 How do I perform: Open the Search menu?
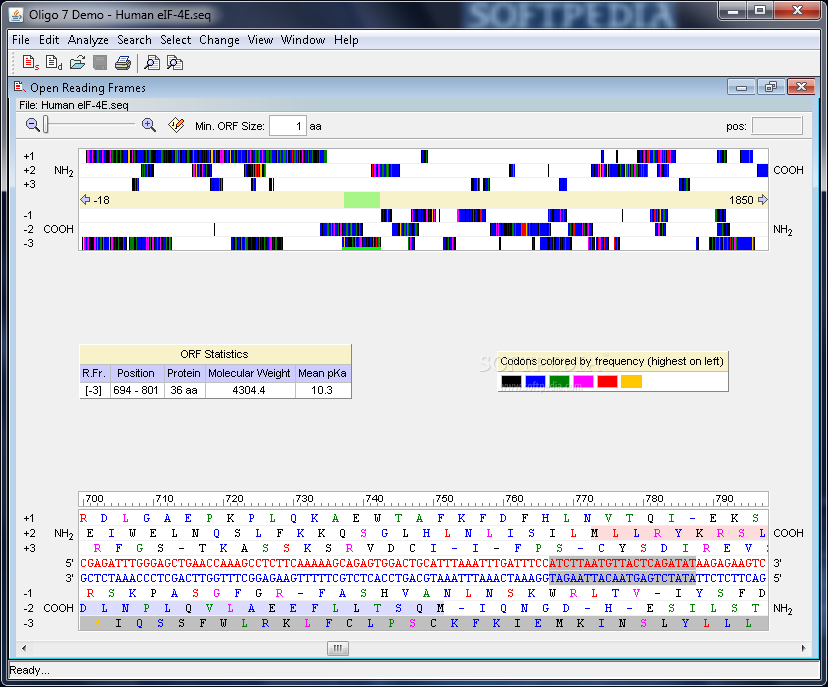click(x=134, y=40)
